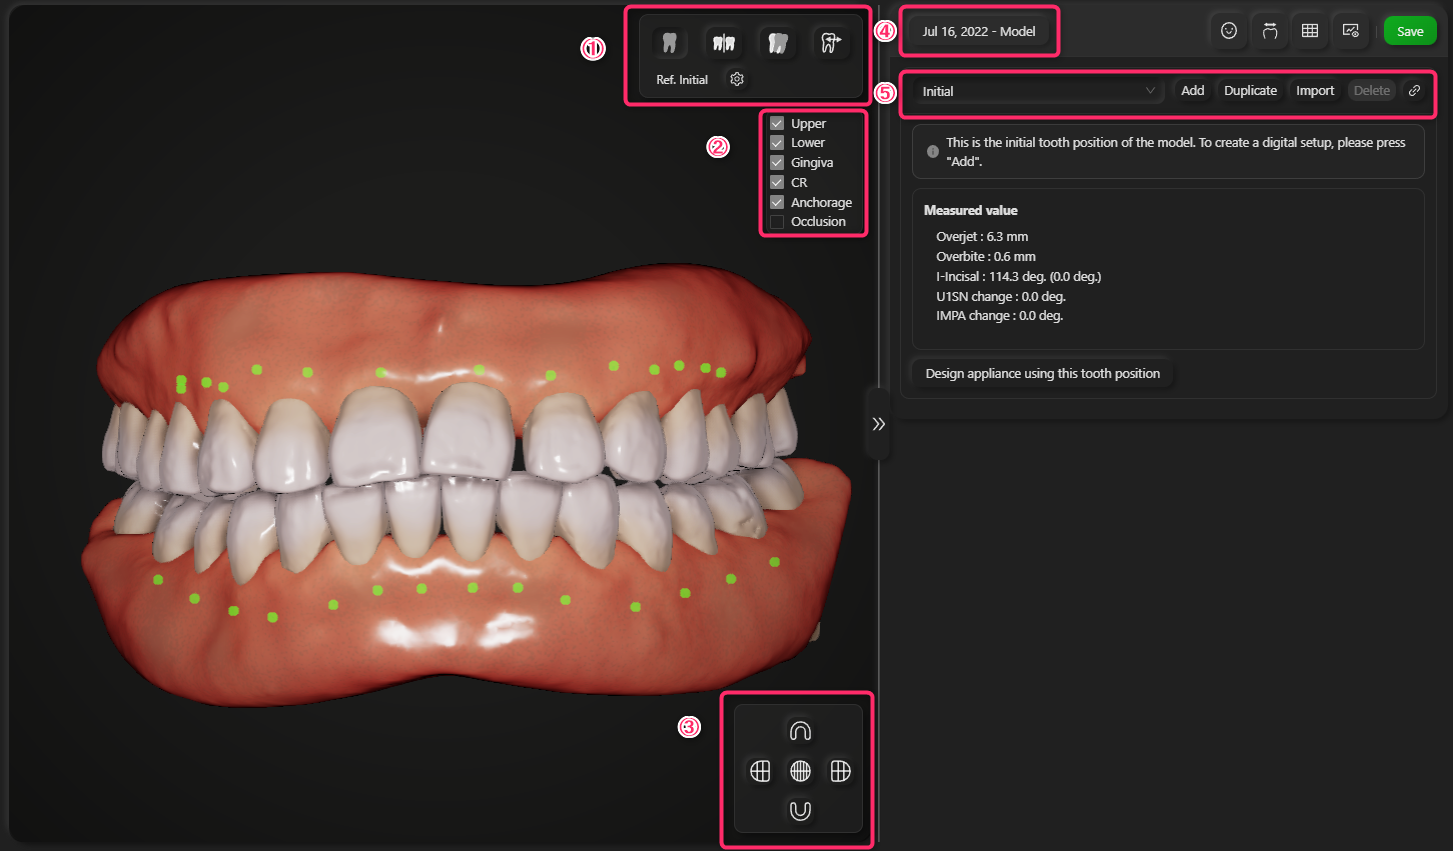Toggle the CR checkbox
The image size is (1453, 851).
pos(777,183)
